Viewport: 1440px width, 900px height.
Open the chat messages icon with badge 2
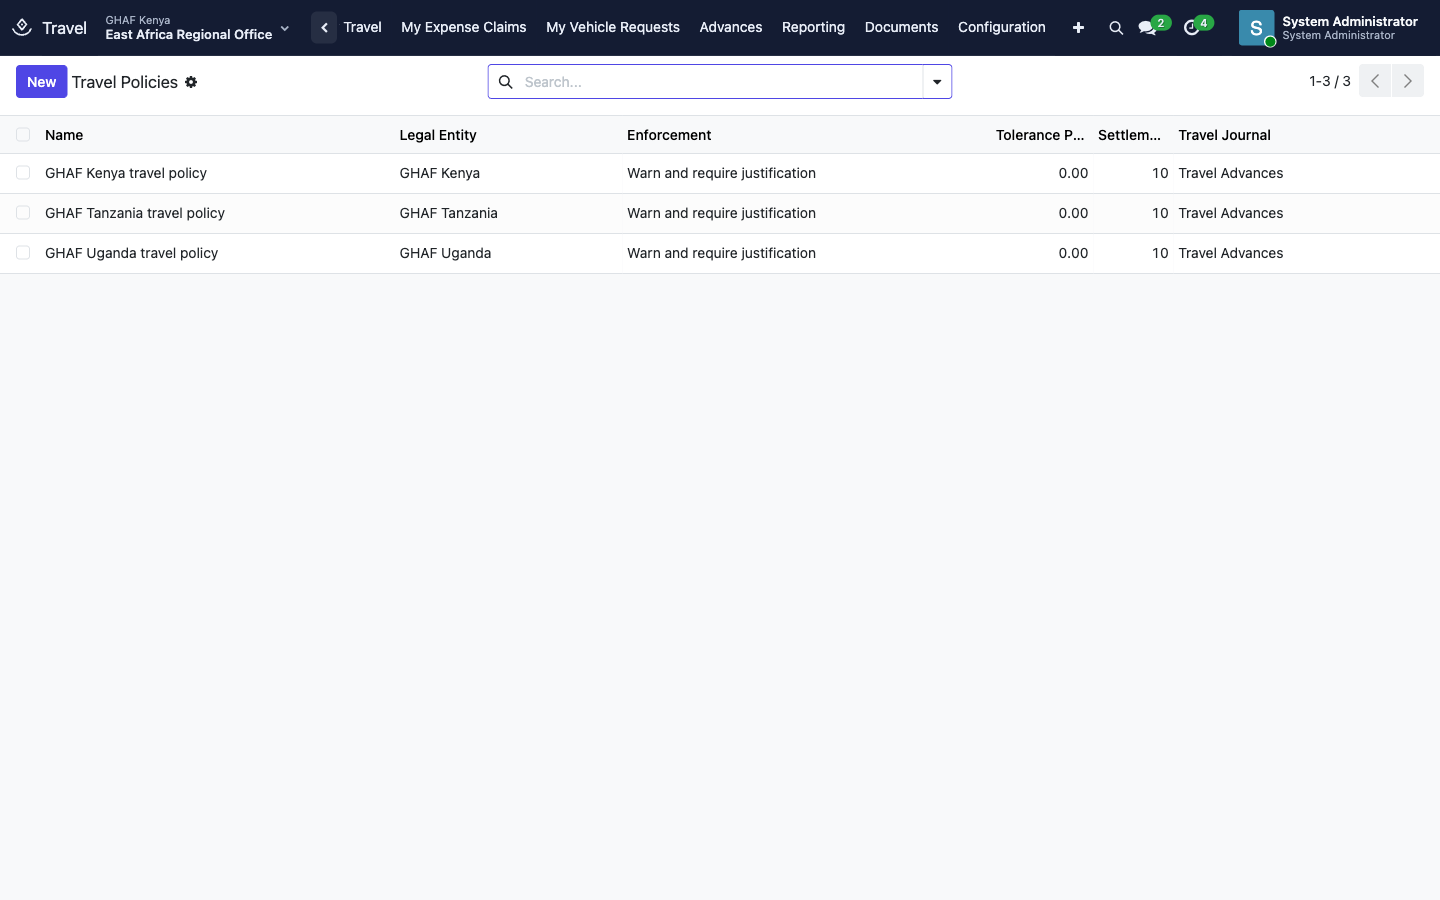[1148, 28]
